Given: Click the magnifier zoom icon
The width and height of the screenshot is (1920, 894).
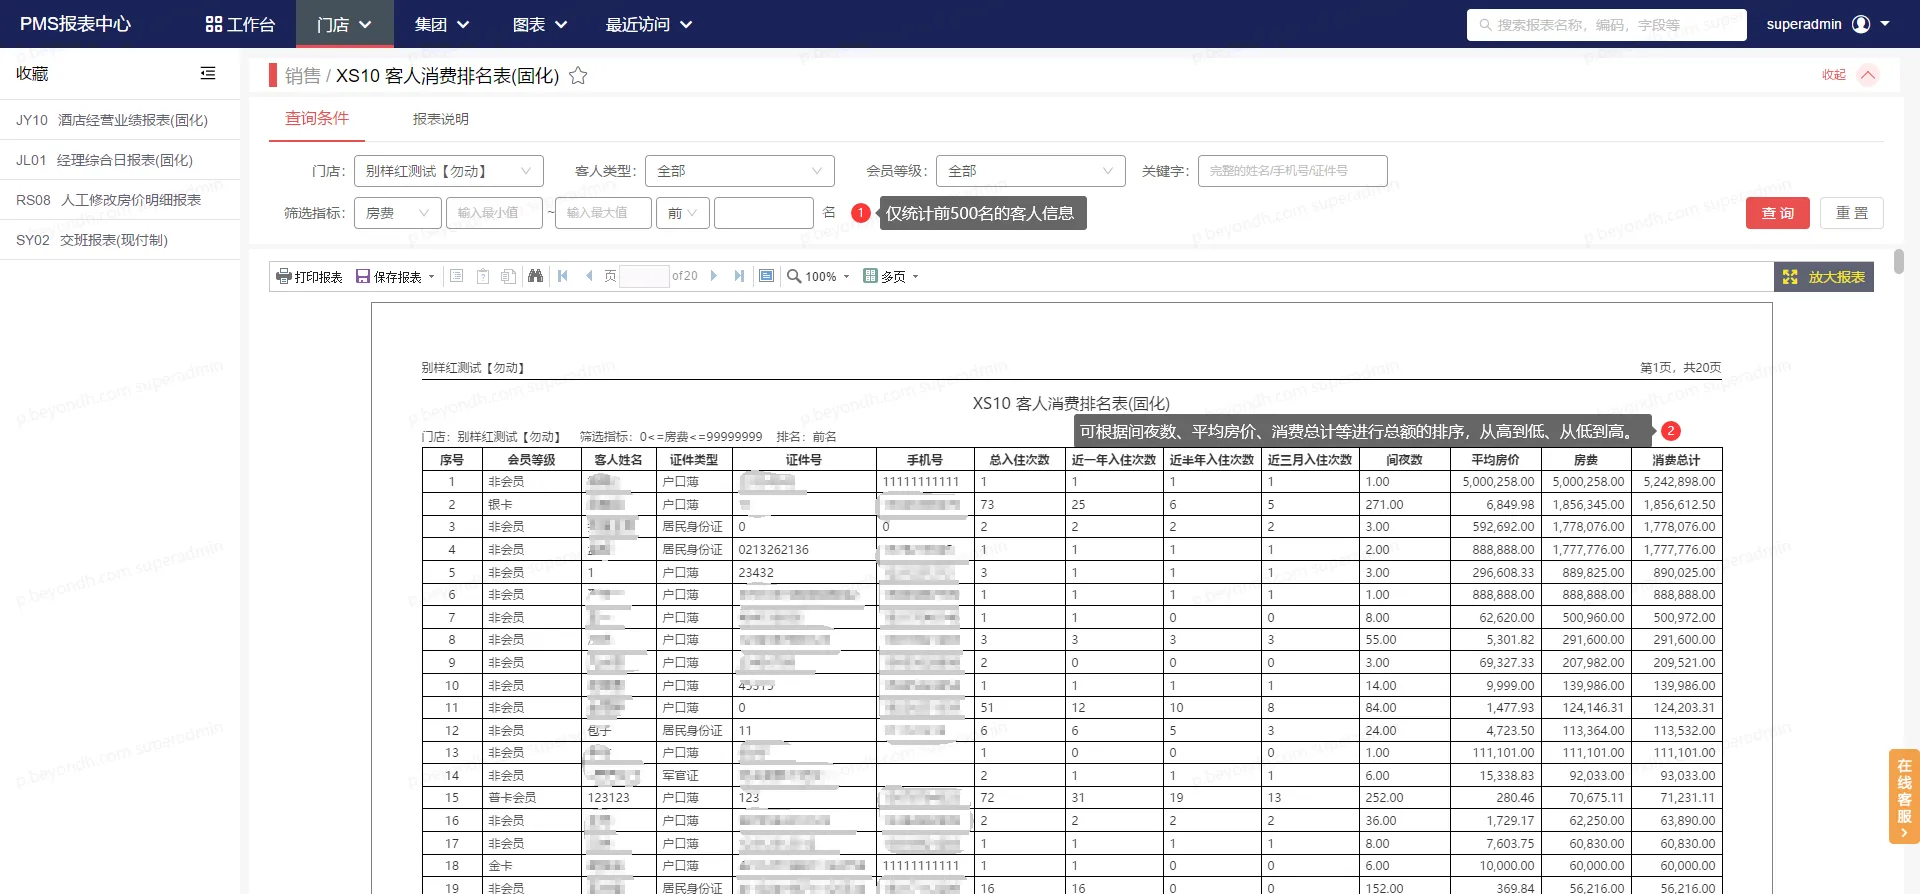Looking at the screenshot, I should coord(794,276).
